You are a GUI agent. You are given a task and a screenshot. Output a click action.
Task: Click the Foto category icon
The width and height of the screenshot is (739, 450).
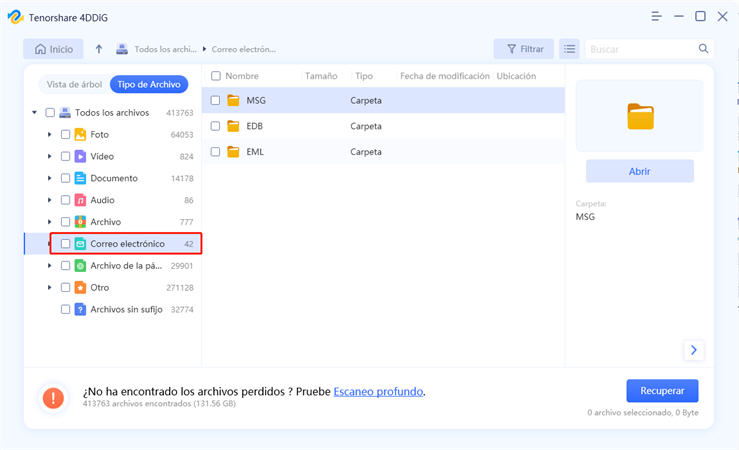coord(81,134)
